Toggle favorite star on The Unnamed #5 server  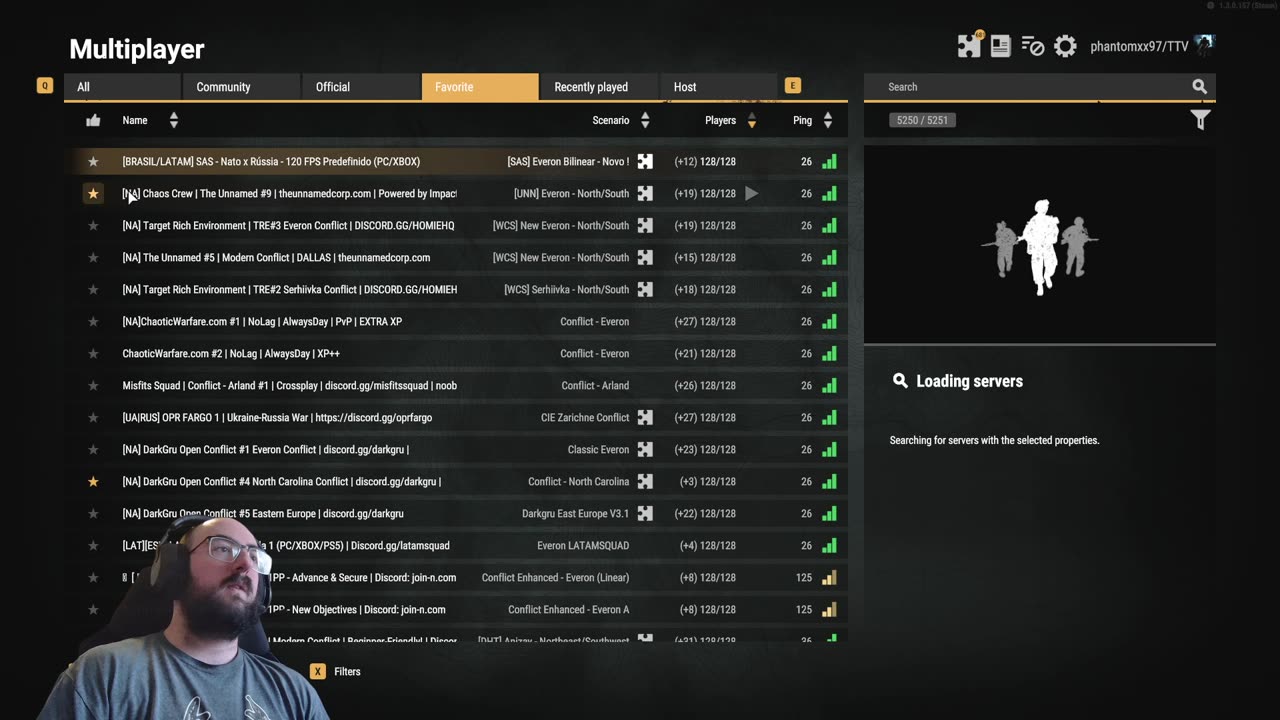pyautogui.click(x=93, y=257)
